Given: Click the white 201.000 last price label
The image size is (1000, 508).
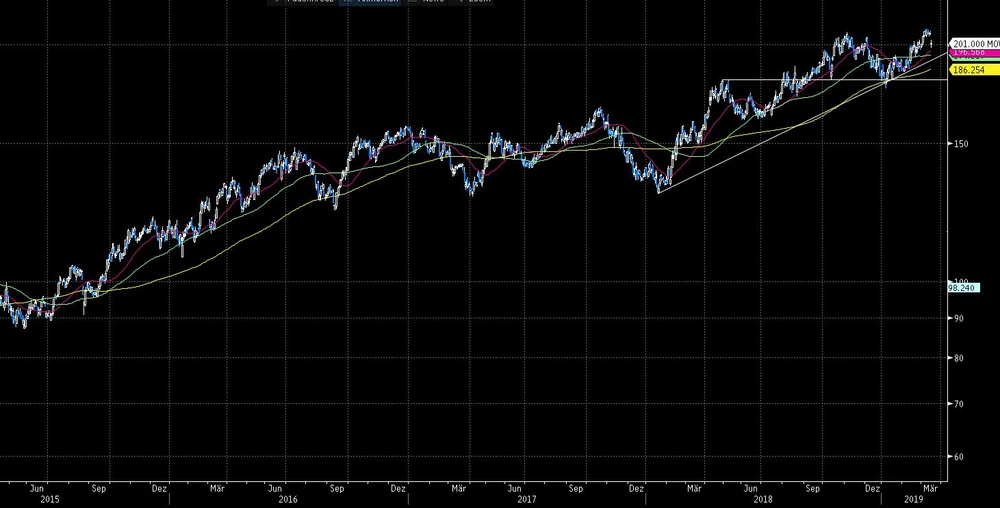Looking at the screenshot, I should tap(973, 44).
